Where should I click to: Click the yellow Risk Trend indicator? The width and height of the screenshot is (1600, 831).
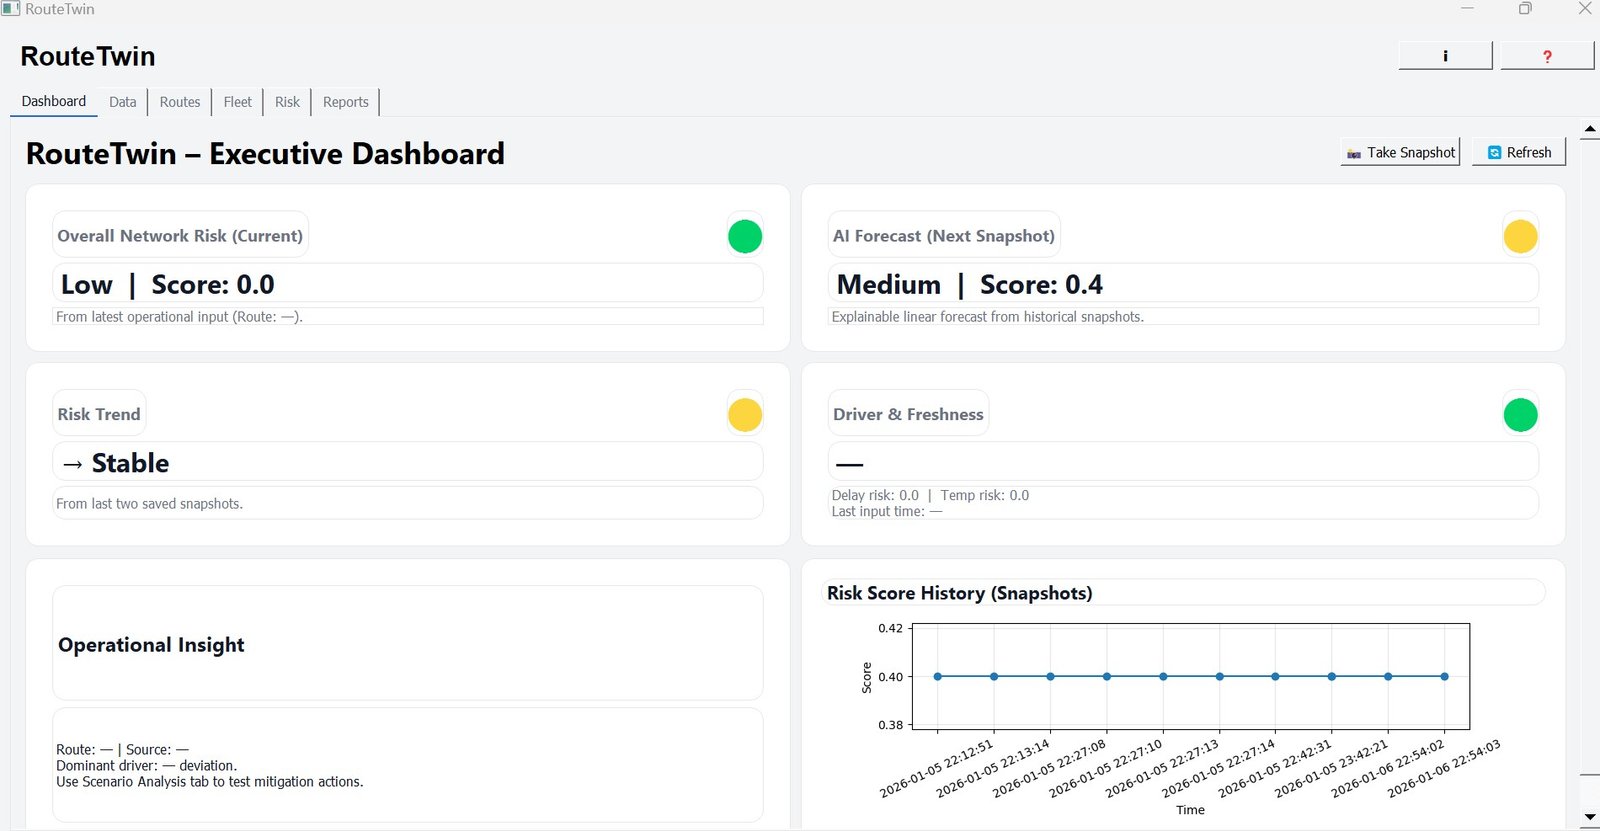coord(745,414)
